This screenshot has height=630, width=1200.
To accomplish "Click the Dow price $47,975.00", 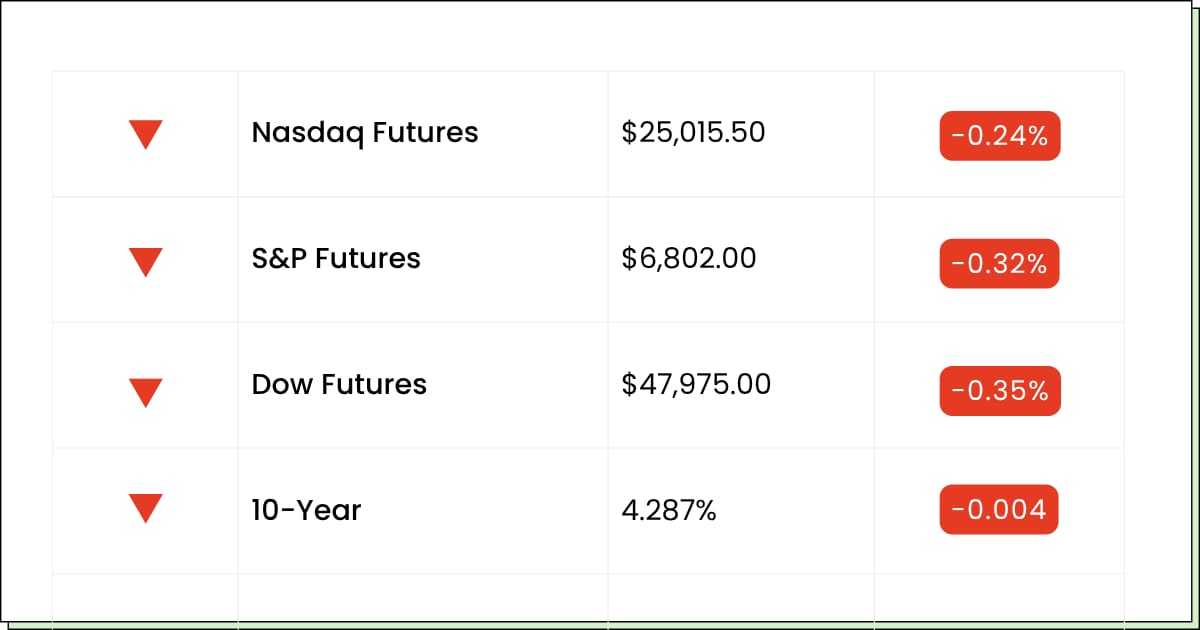I will tap(696, 385).
